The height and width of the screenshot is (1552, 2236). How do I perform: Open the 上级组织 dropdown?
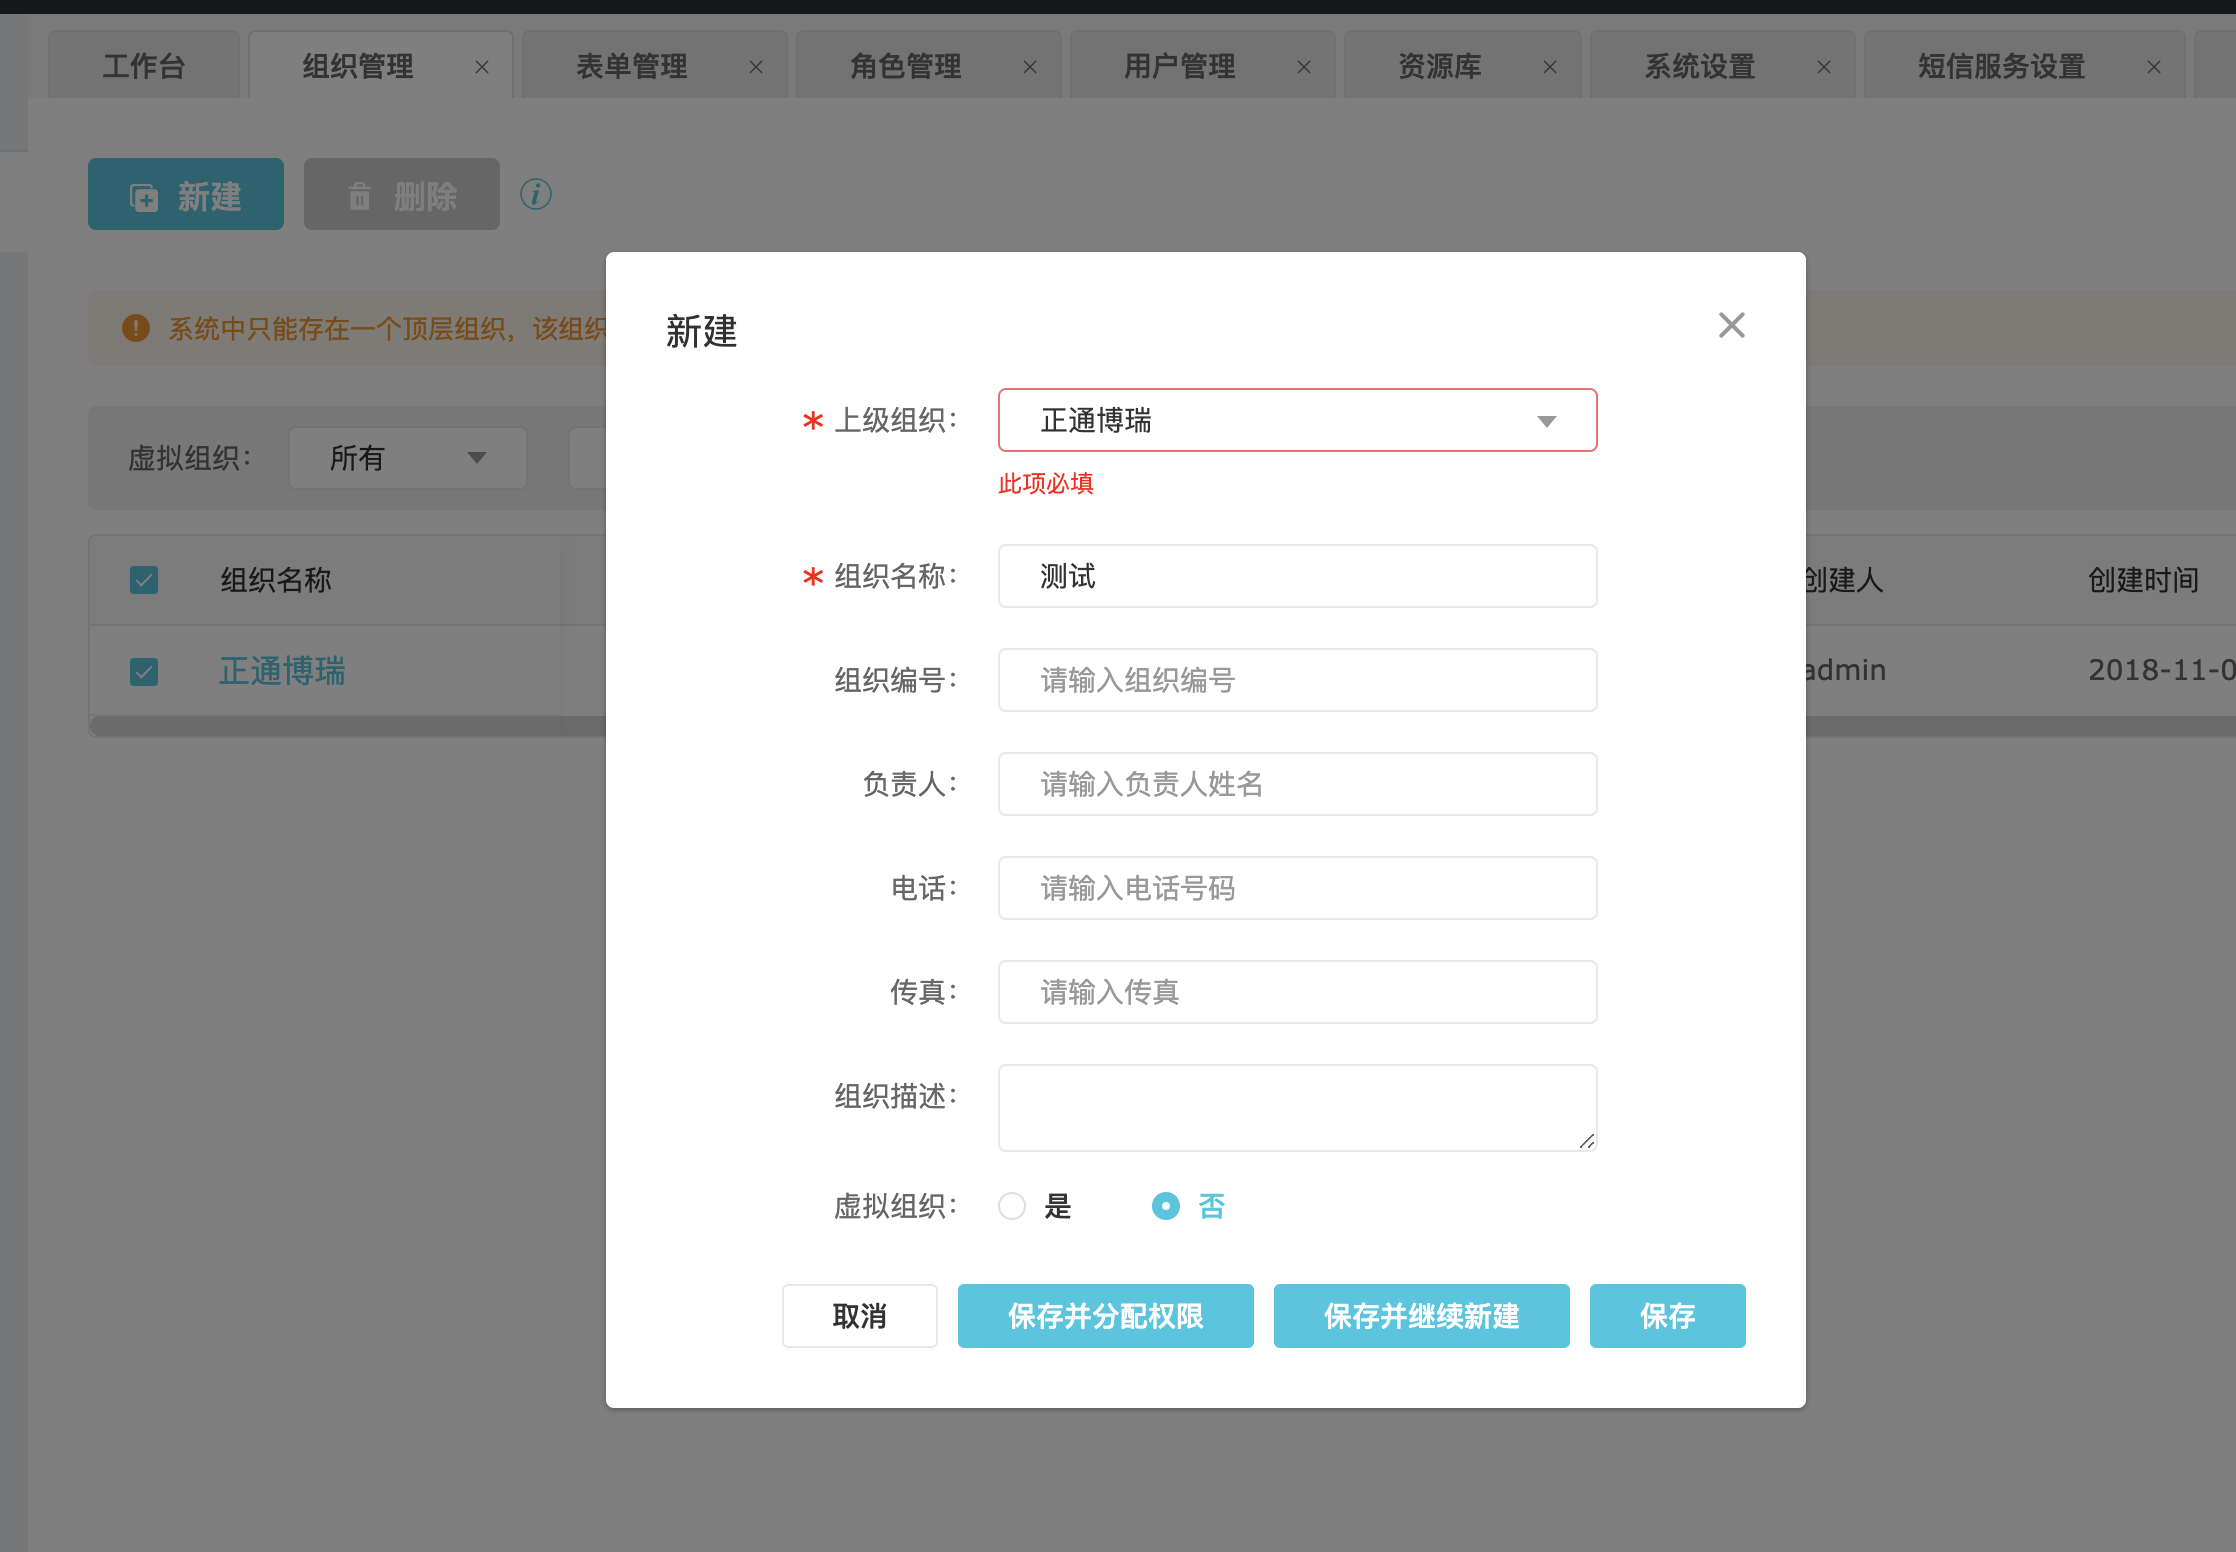click(1297, 420)
